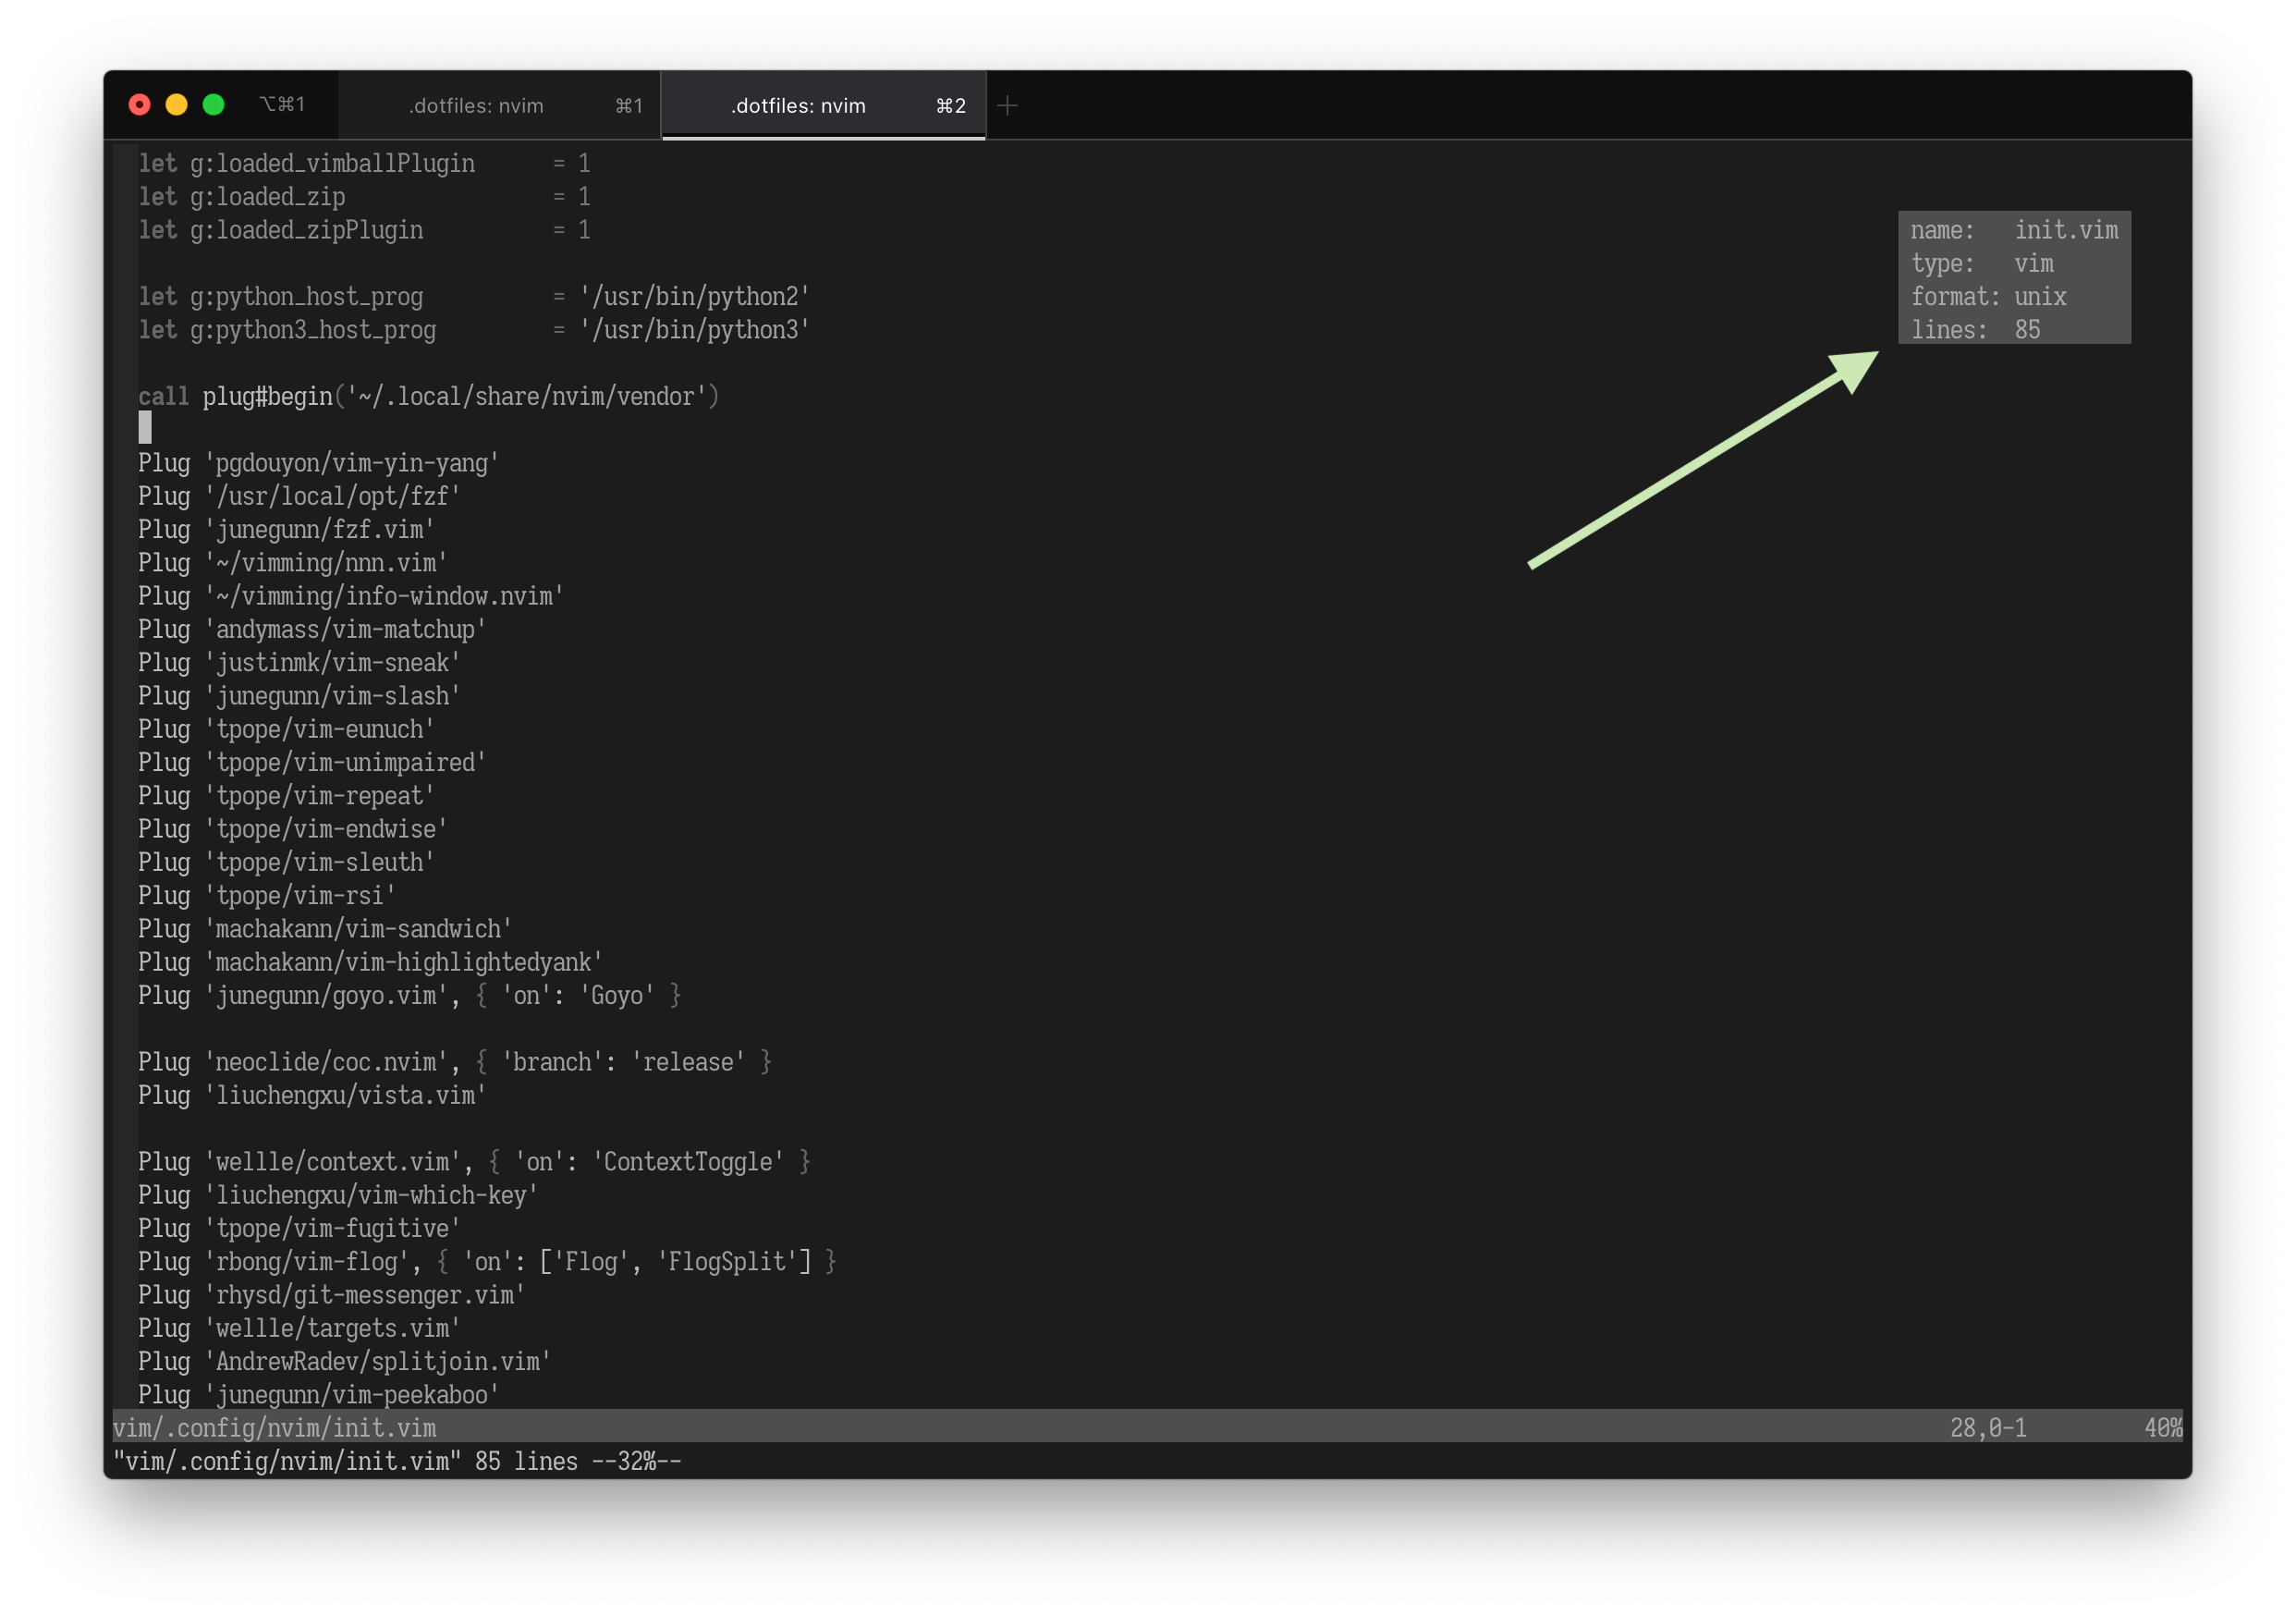Screen dimensions: 2296x1616
Task: Select the Plug 'neoclide/coc.nvim' branch entry
Action: pos(453,1061)
